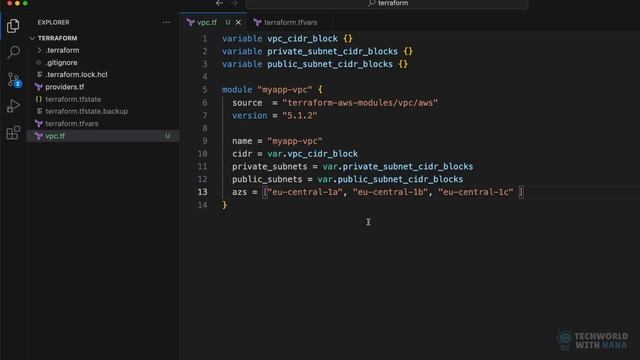The width and height of the screenshot is (640, 360).
Task: Open .gitignore in the explorer
Action: 61,62
